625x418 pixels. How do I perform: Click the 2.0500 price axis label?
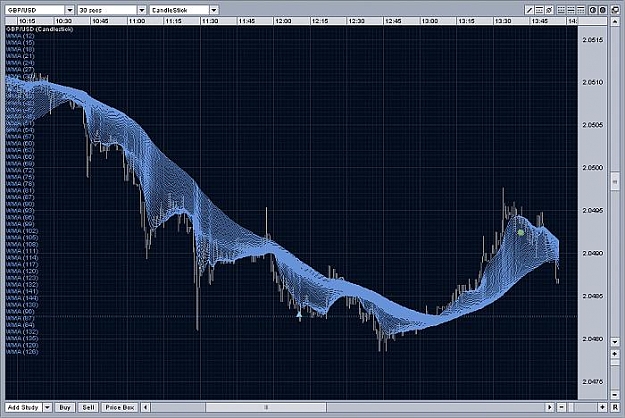[593, 168]
